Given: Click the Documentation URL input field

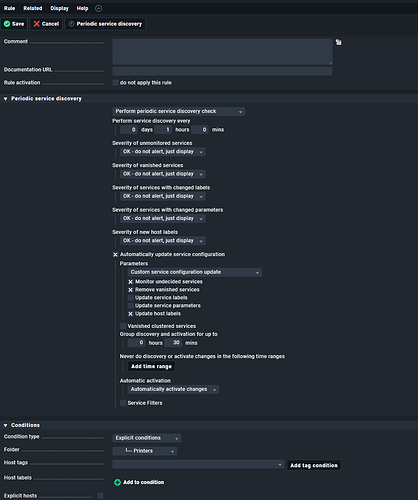Looking at the screenshot, I should 222,71.
